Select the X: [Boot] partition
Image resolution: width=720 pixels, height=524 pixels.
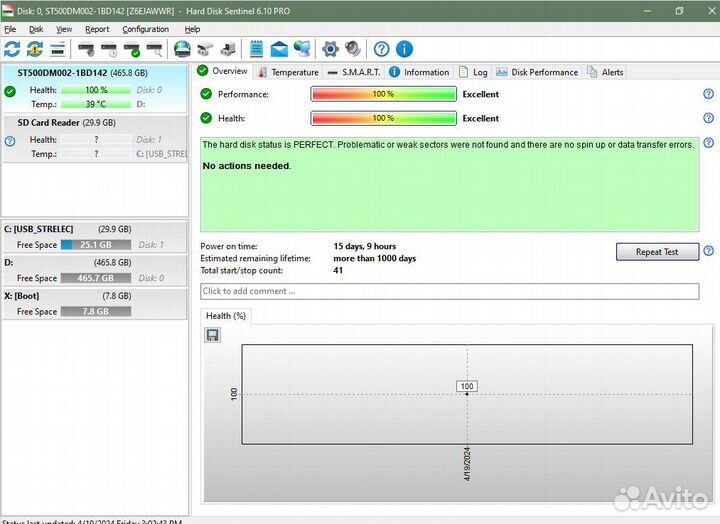click(95, 303)
